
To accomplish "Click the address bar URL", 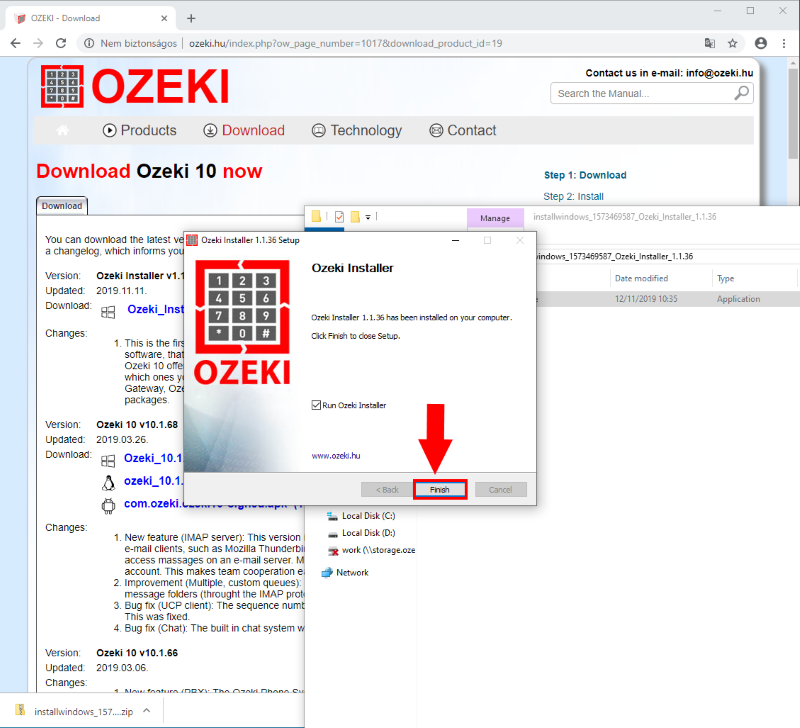I will point(345,43).
